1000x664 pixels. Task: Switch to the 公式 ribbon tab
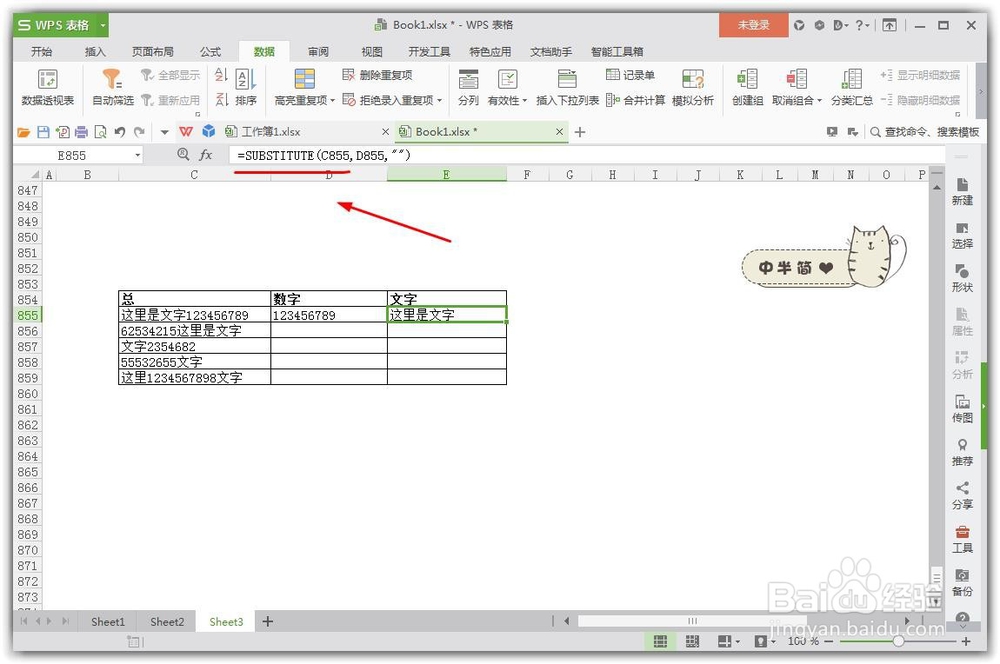click(x=210, y=51)
